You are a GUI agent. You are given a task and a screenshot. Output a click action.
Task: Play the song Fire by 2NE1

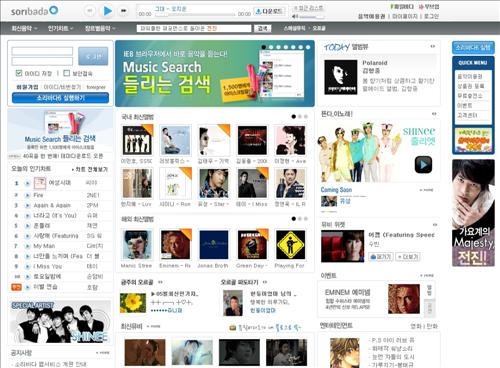(x=28, y=195)
